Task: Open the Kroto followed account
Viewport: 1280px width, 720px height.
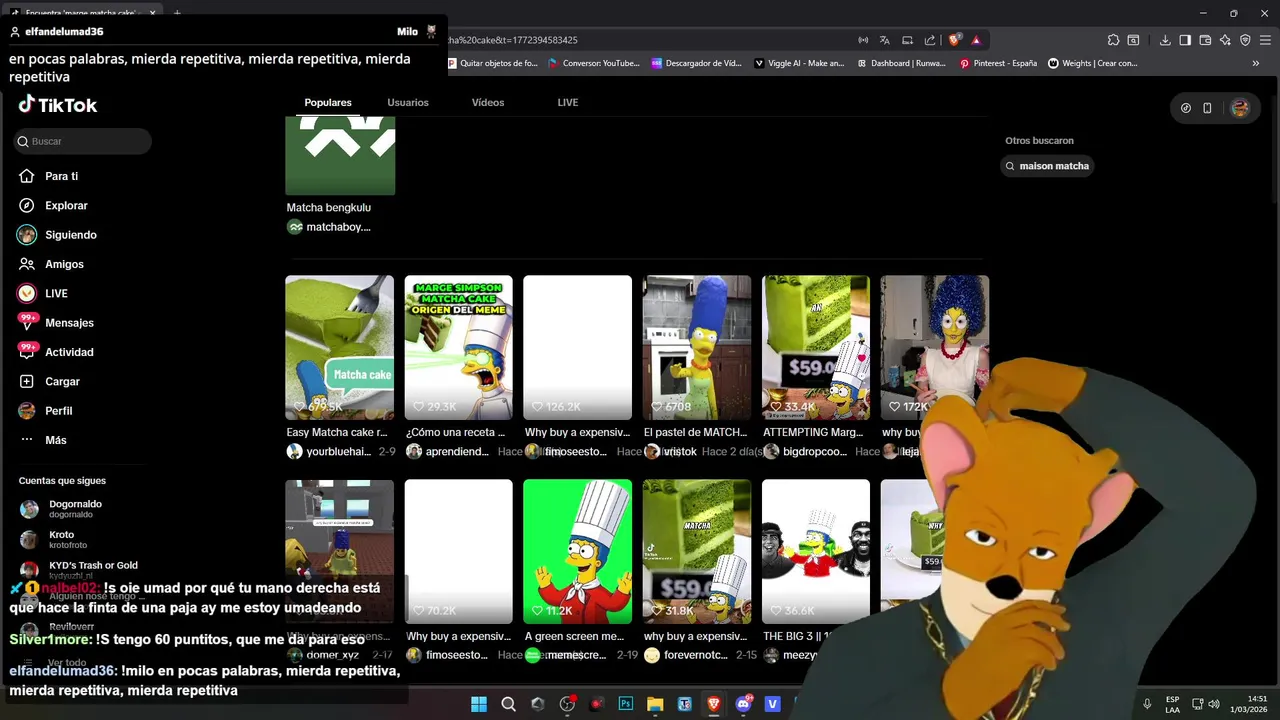Action: click(x=54, y=540)
